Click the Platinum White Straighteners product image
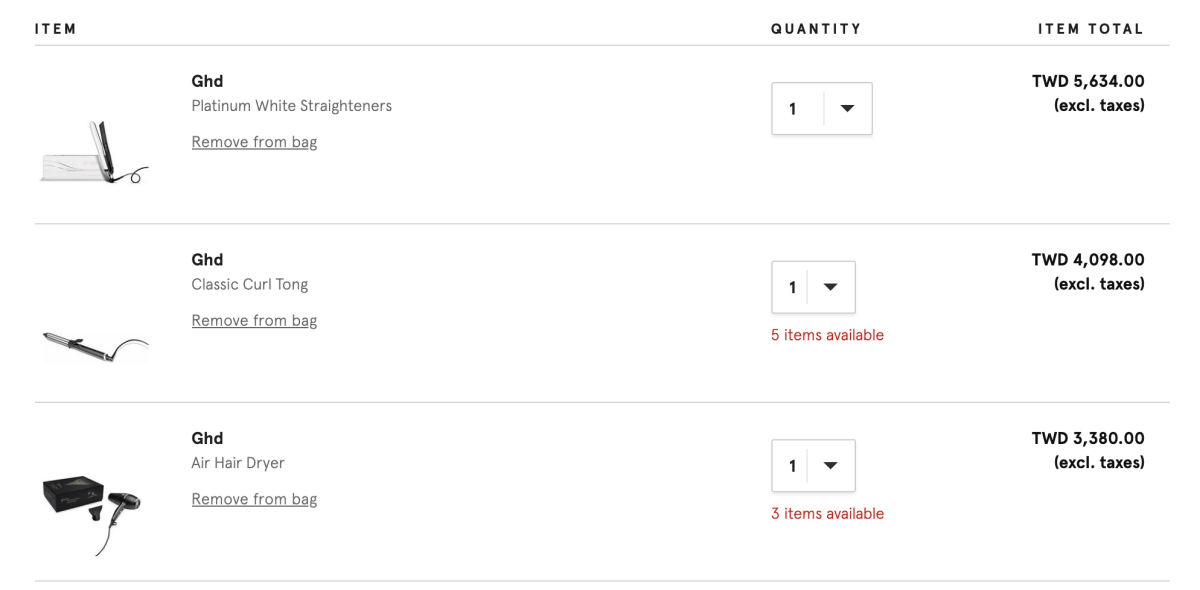1200x590 pixels. 94,153
